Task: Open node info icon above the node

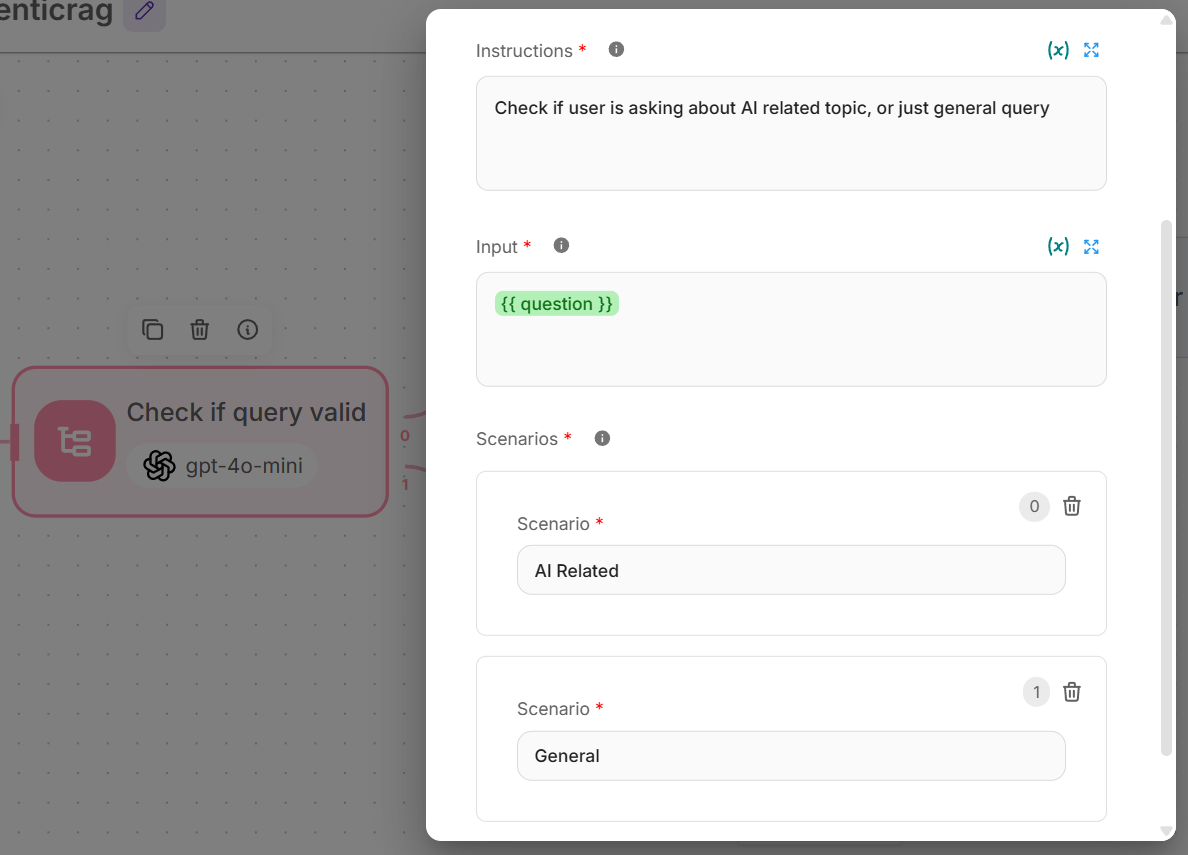Action: 248,330
